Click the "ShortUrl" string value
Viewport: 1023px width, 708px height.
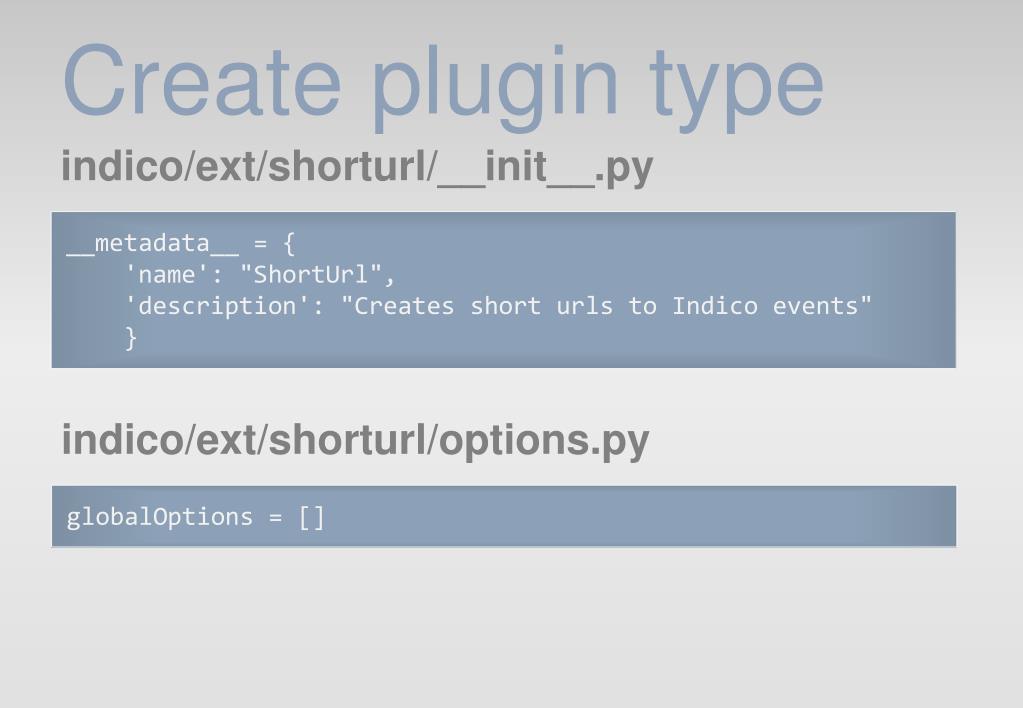(x=311, y=275)
